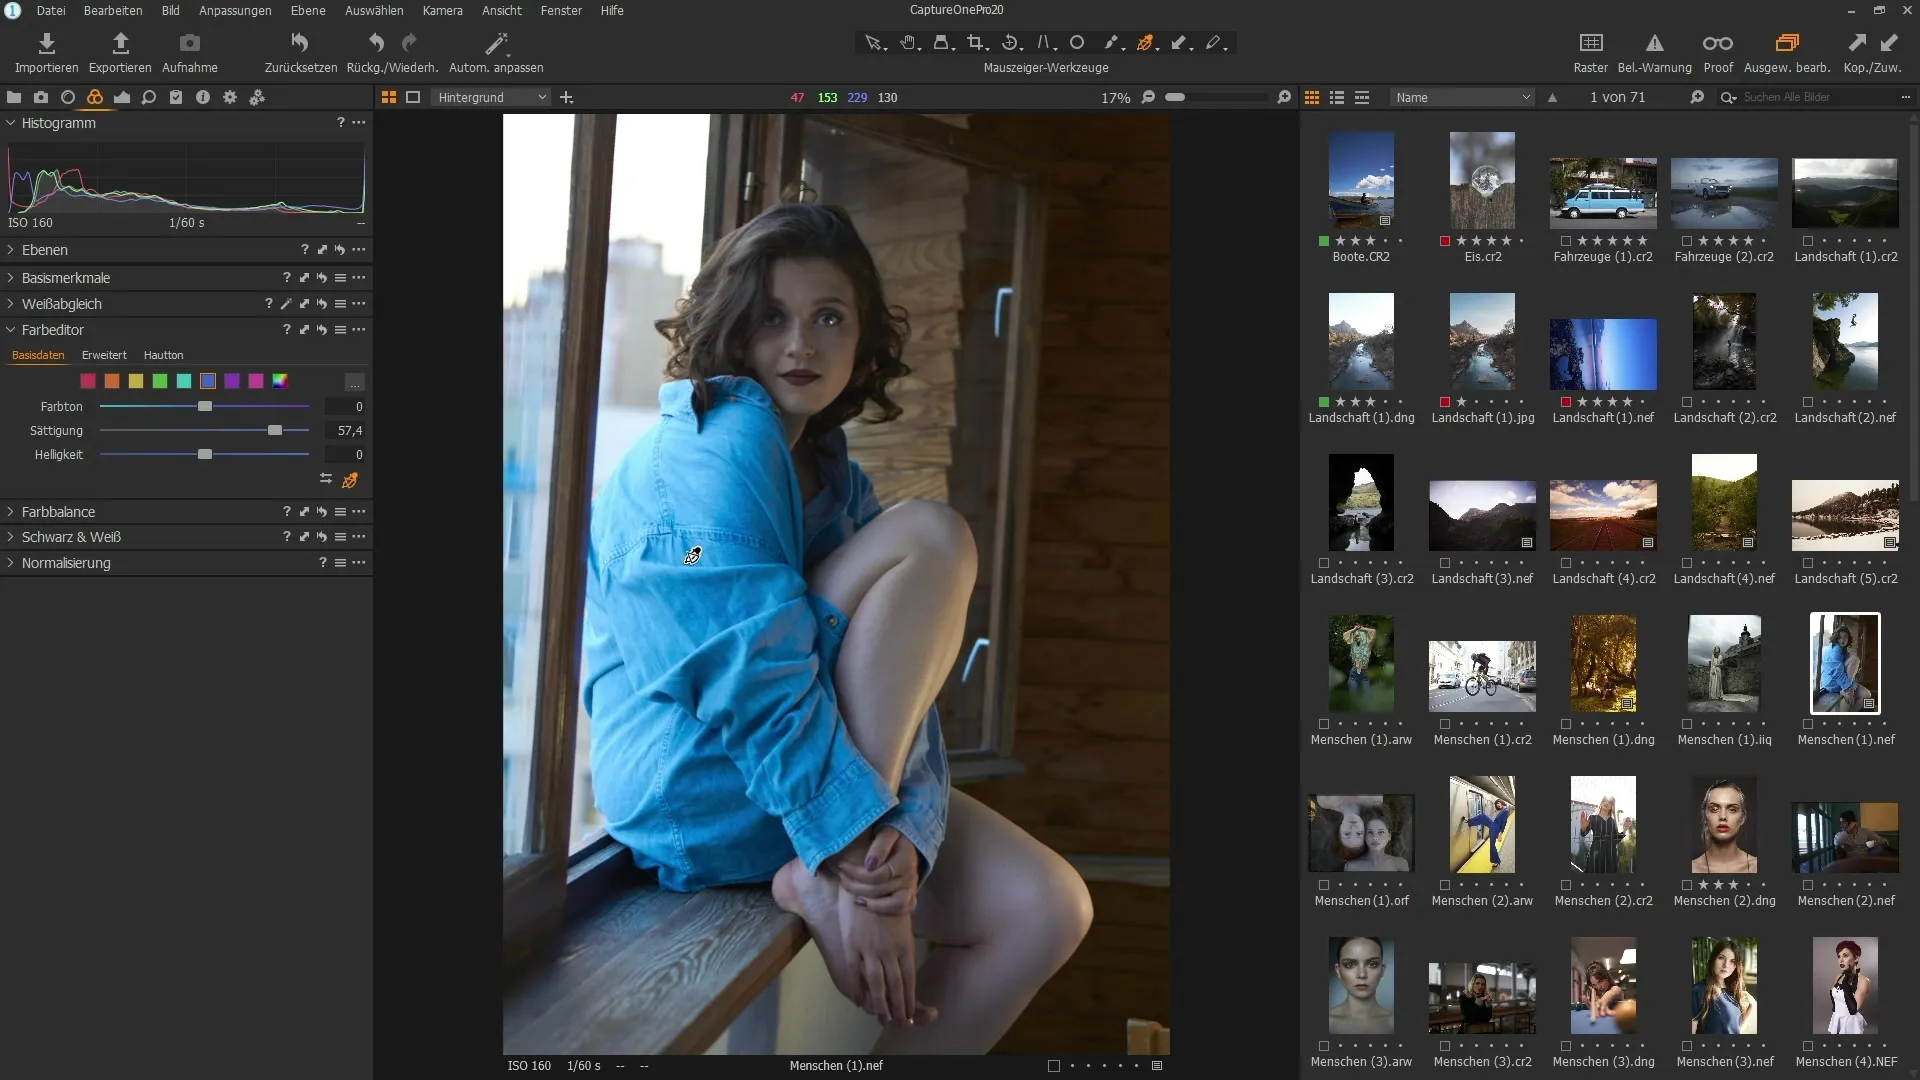Click the add layer plus icon
This screenshot has width=1920, height=1080.
[x=567, y=97]
